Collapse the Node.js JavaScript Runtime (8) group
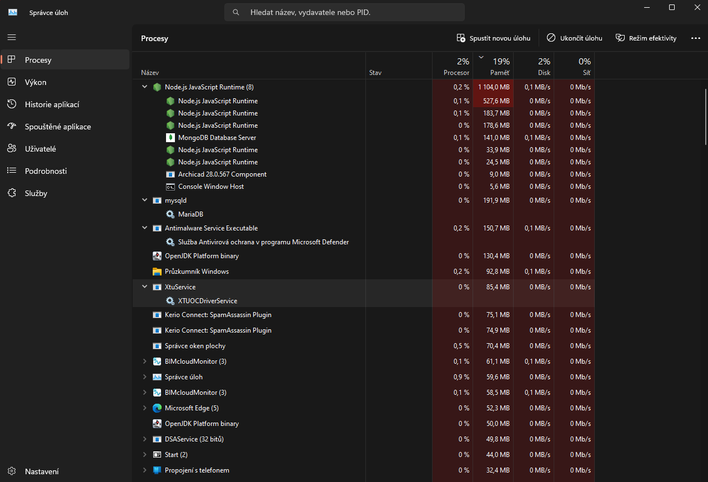Screen dimensions: 708x482 coord(144,87)
